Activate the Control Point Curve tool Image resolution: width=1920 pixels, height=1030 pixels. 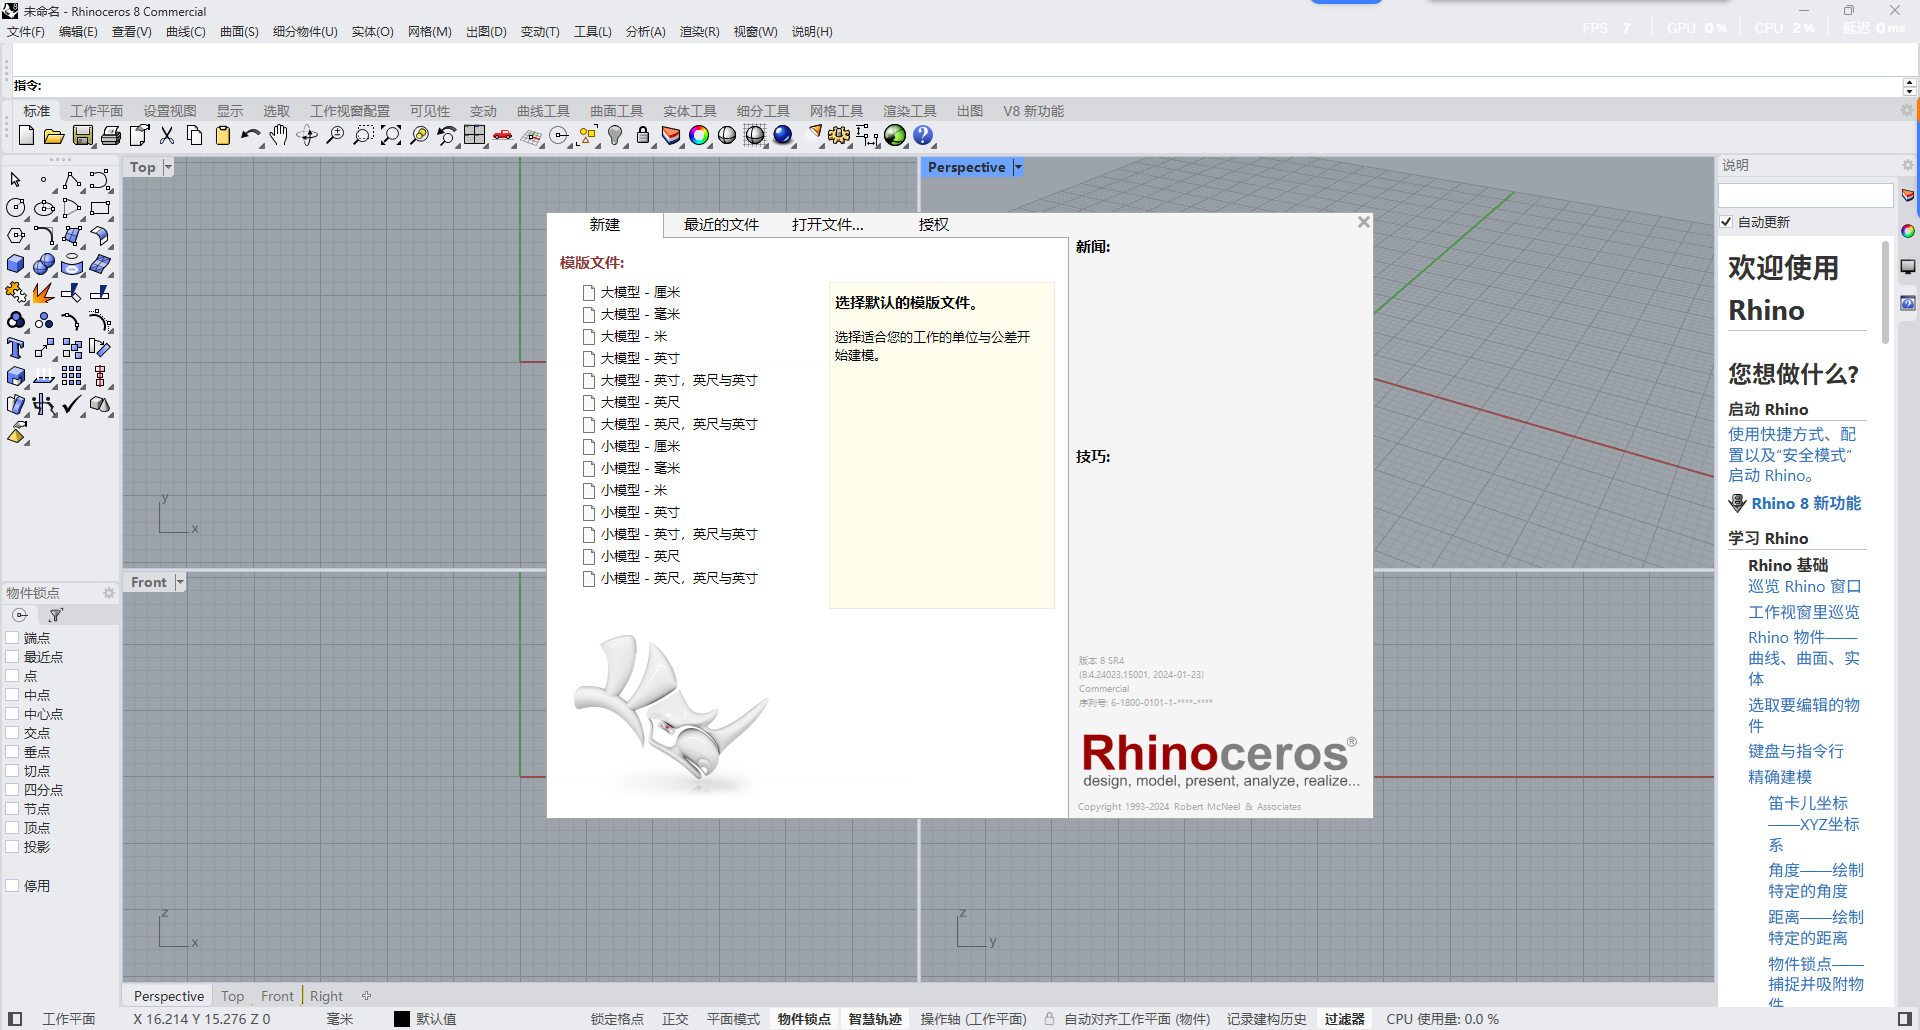[99, 181]
